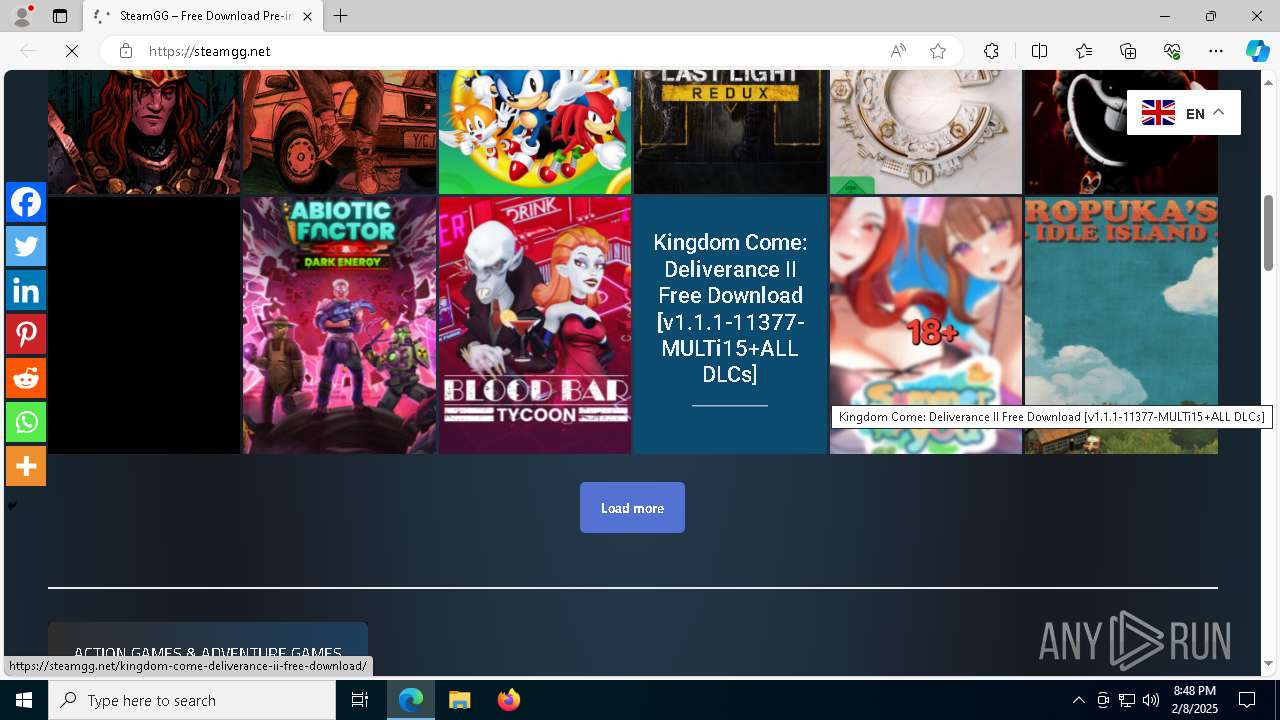1280x720 pixels.
Task: Go back to previous page
Action: click(x=28, y=51)
